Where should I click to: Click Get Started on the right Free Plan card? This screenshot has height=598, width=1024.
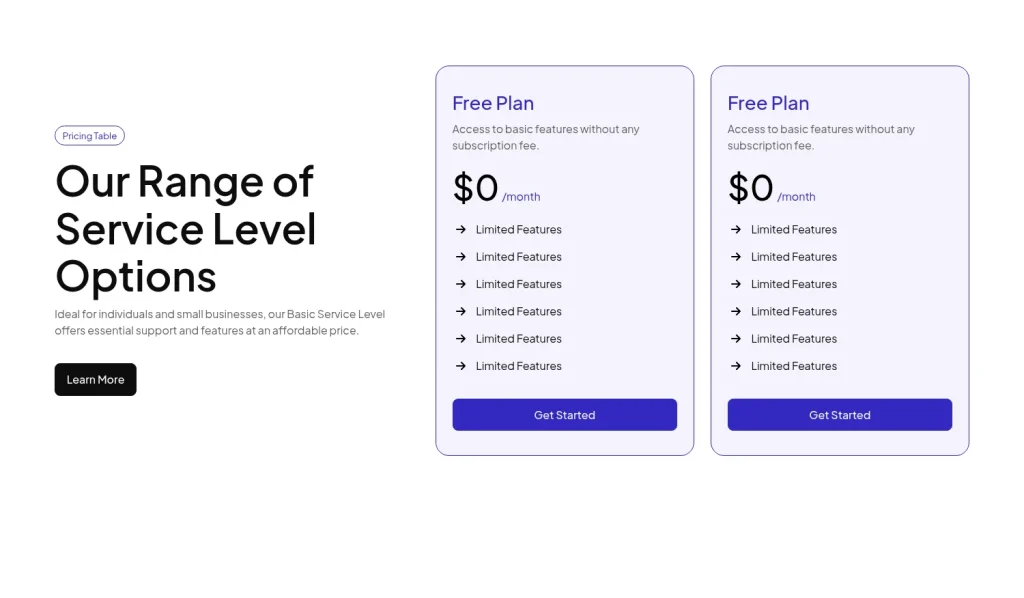tap(839, 414)
